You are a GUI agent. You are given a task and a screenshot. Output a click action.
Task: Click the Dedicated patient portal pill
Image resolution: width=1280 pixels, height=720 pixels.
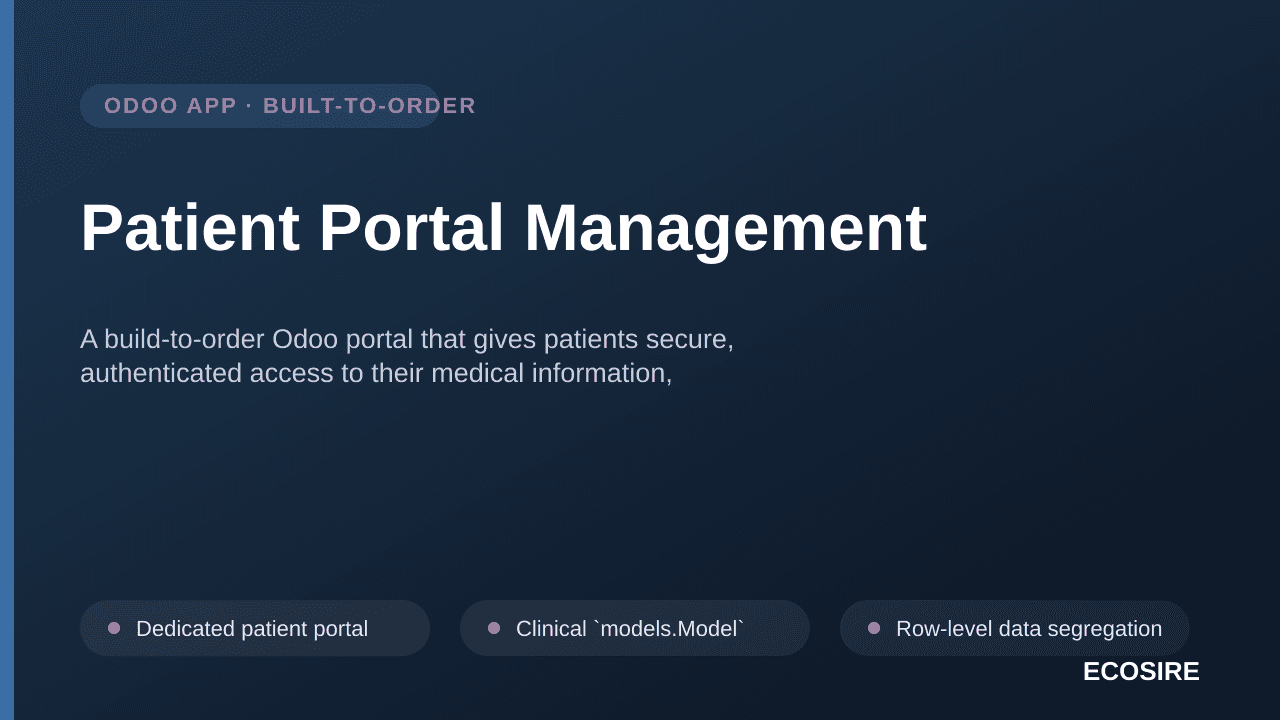255,628
